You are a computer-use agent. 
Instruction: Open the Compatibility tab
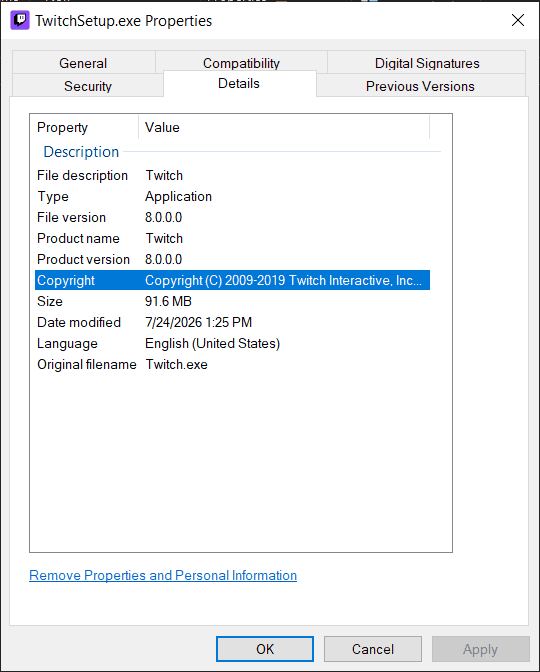point(241,63)
